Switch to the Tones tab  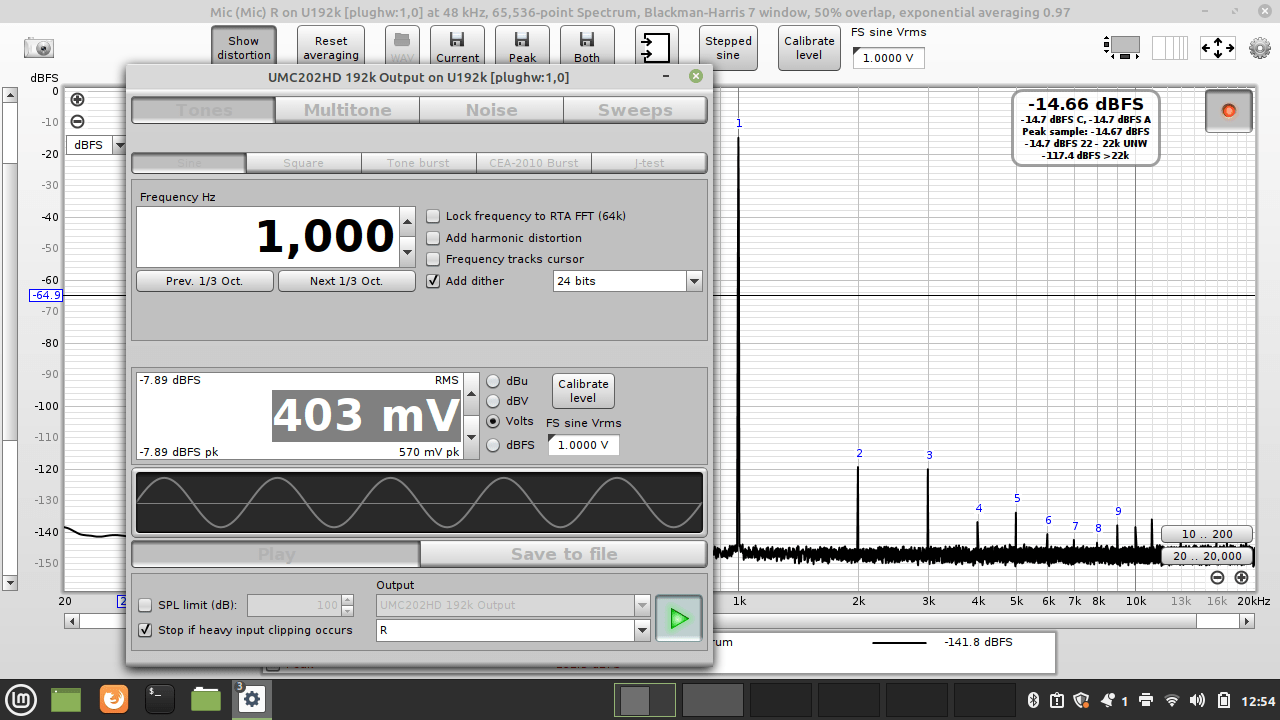(x=203, y=110)
